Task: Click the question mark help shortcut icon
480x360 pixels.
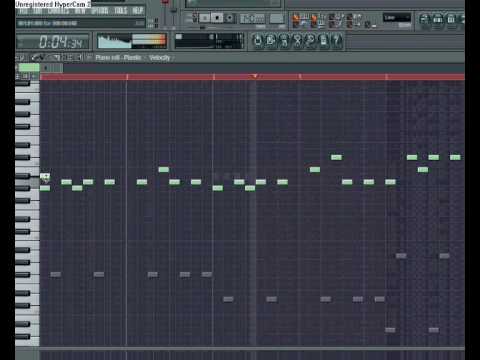Action: coord(337,41)
